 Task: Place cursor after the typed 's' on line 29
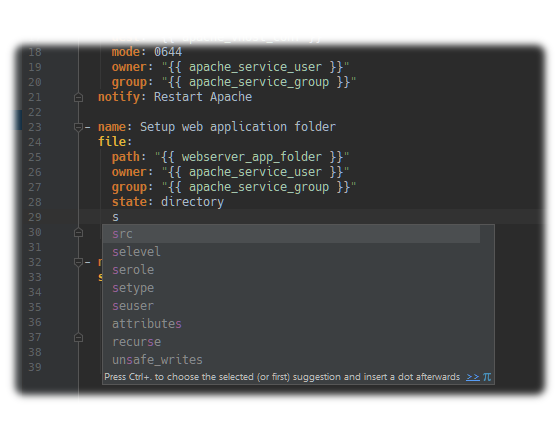coord(119,217)
